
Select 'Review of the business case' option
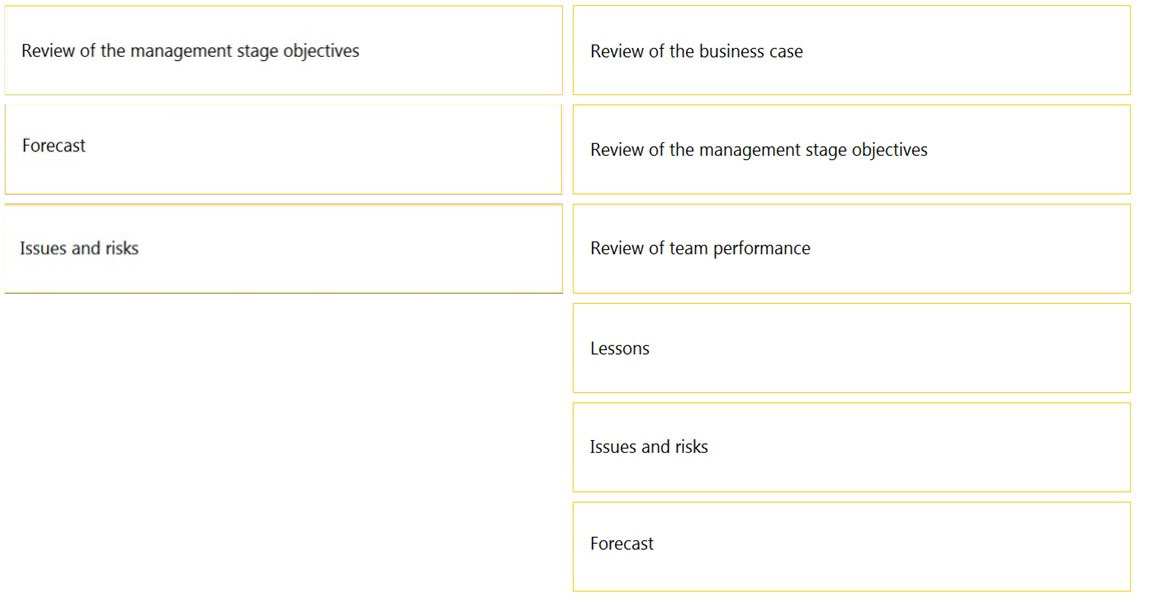[851, 51]
